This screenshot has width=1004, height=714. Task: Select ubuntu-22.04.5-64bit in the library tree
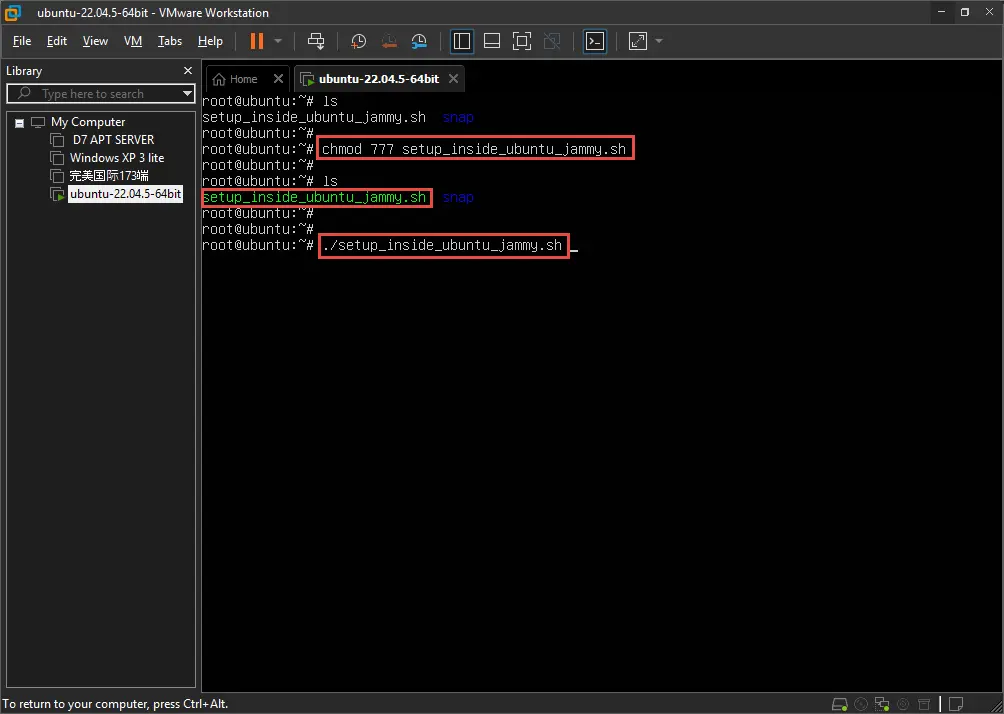point(126,193)
